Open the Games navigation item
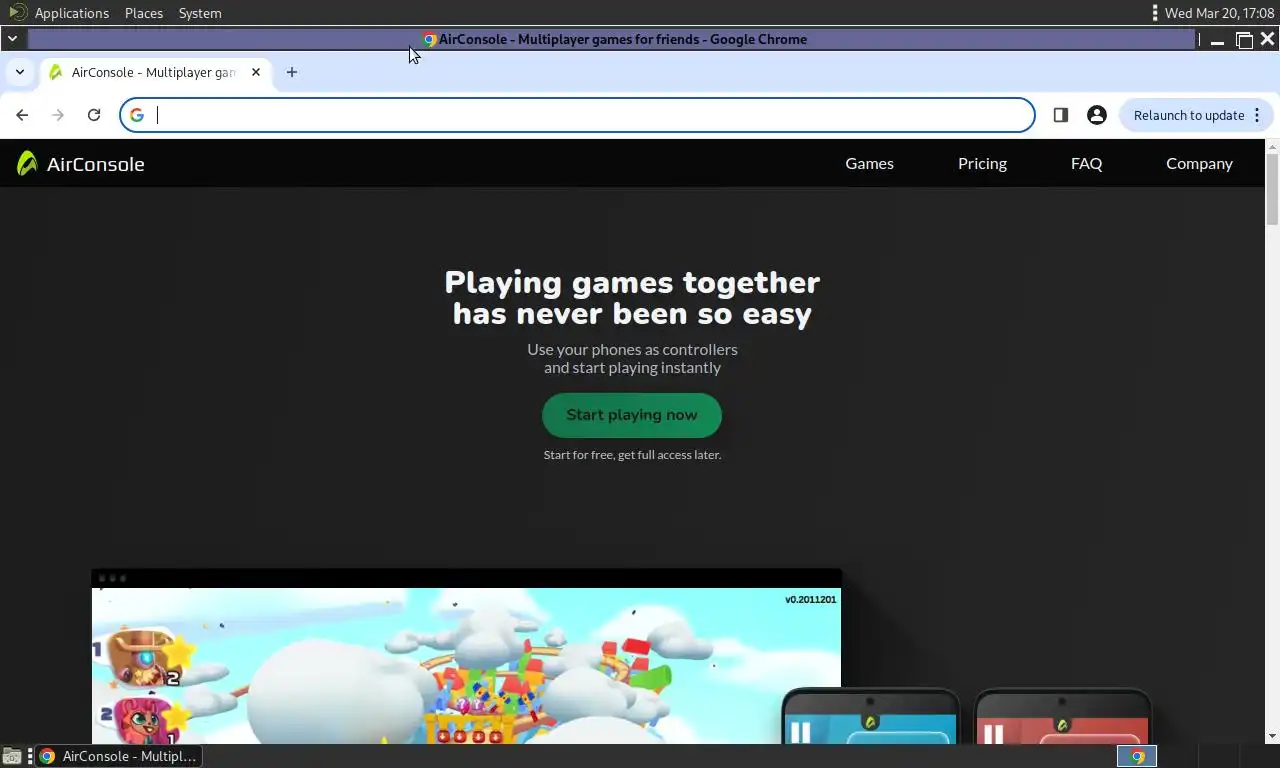The height and width of the screenshot is (768, 1280). click(869, 163)
